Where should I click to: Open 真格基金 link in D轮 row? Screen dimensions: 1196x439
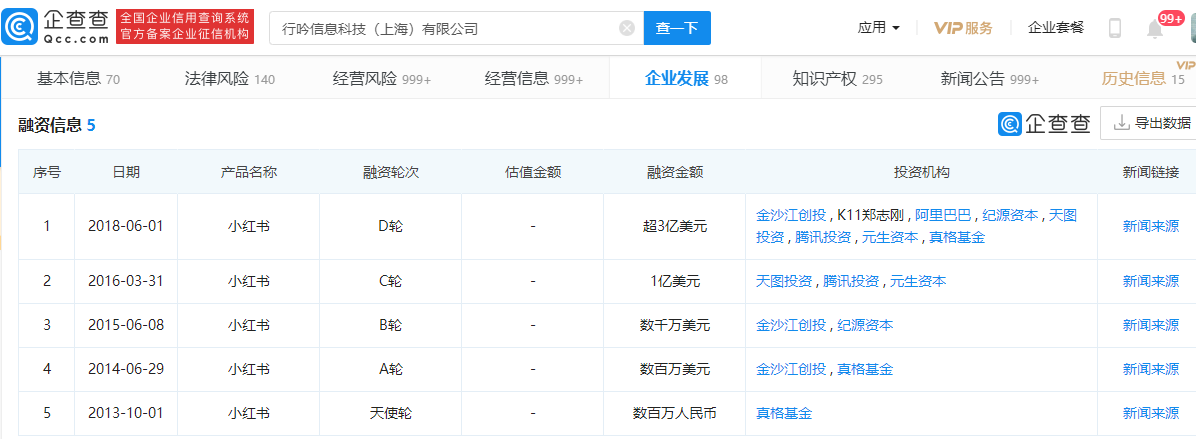point(957,237)
